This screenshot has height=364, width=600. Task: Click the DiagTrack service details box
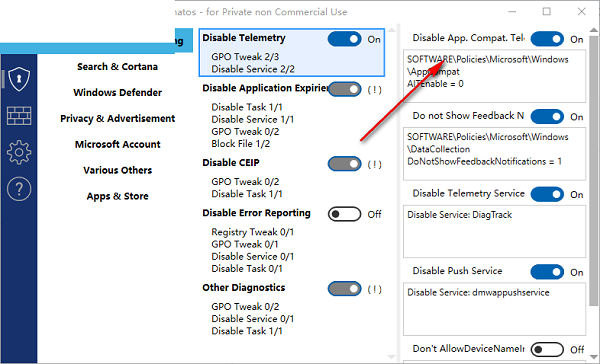(x=494, y=232)
